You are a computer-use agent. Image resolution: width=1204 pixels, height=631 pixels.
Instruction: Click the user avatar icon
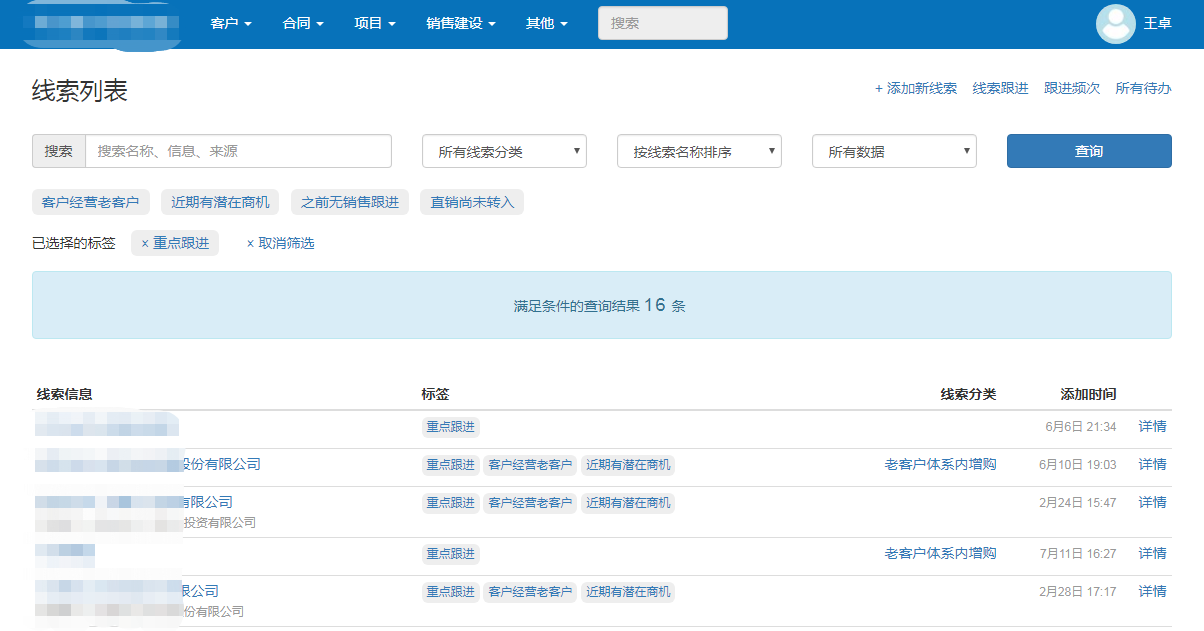(x=1115, y=24)
